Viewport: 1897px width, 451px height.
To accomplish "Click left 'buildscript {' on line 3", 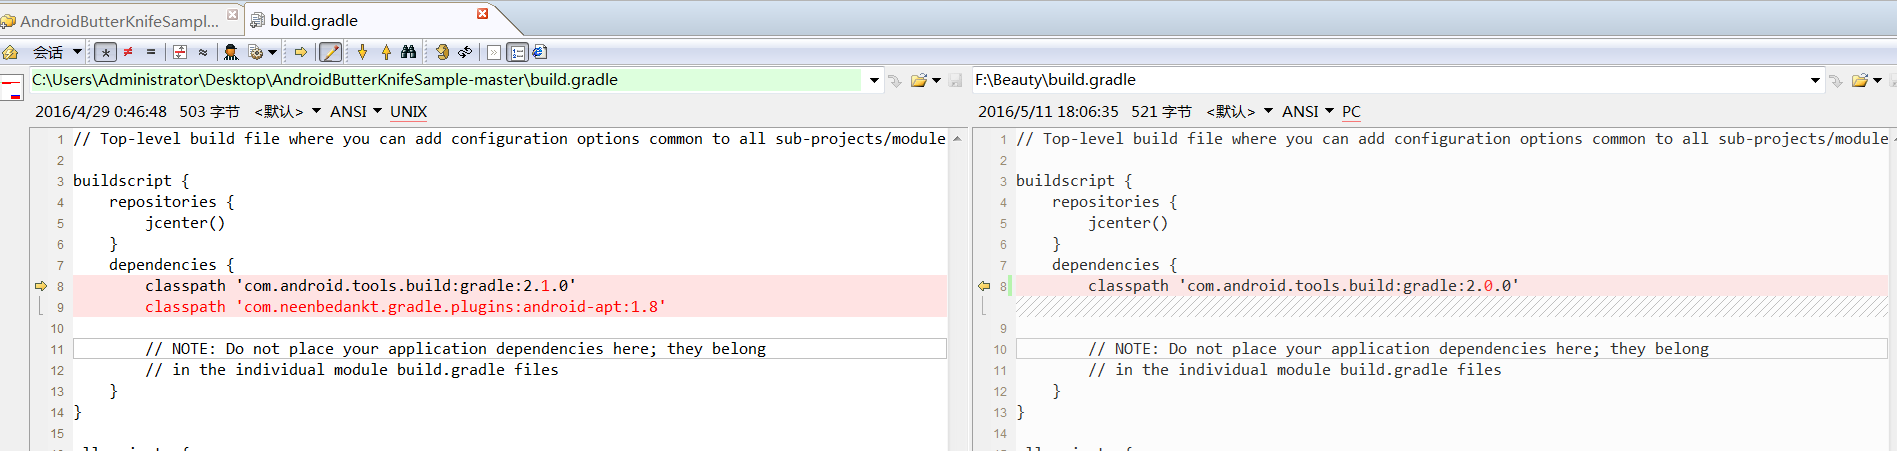I will click(130, 181).
